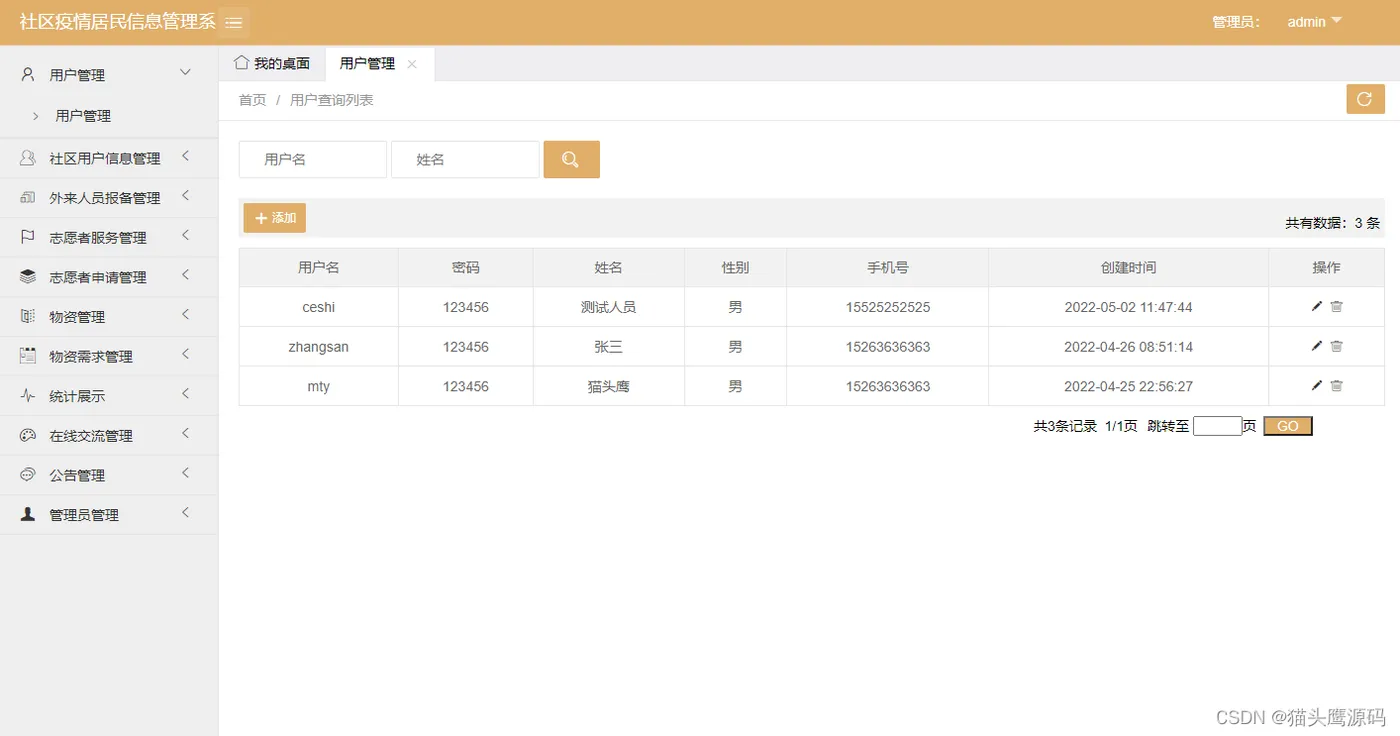
Task: Expand the 外来人员报备管理 menu chevron
Action: point(185,196)
